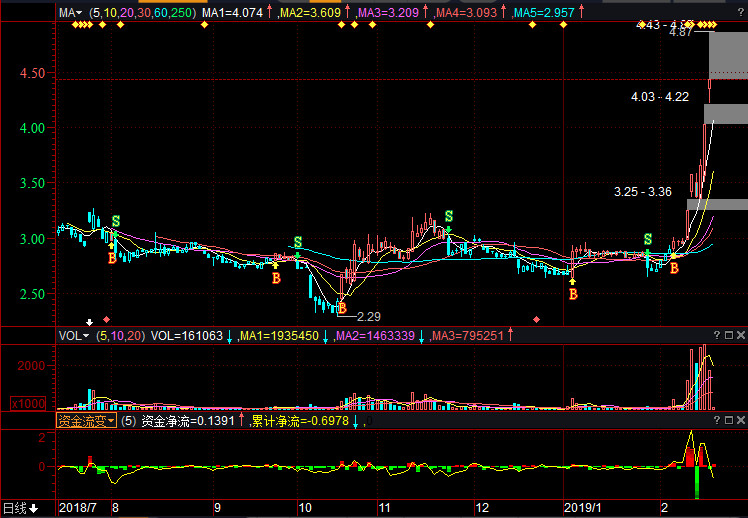Maximize the VOL sub-chart panel
Screen dimensions: 748x518
[729, 335]
